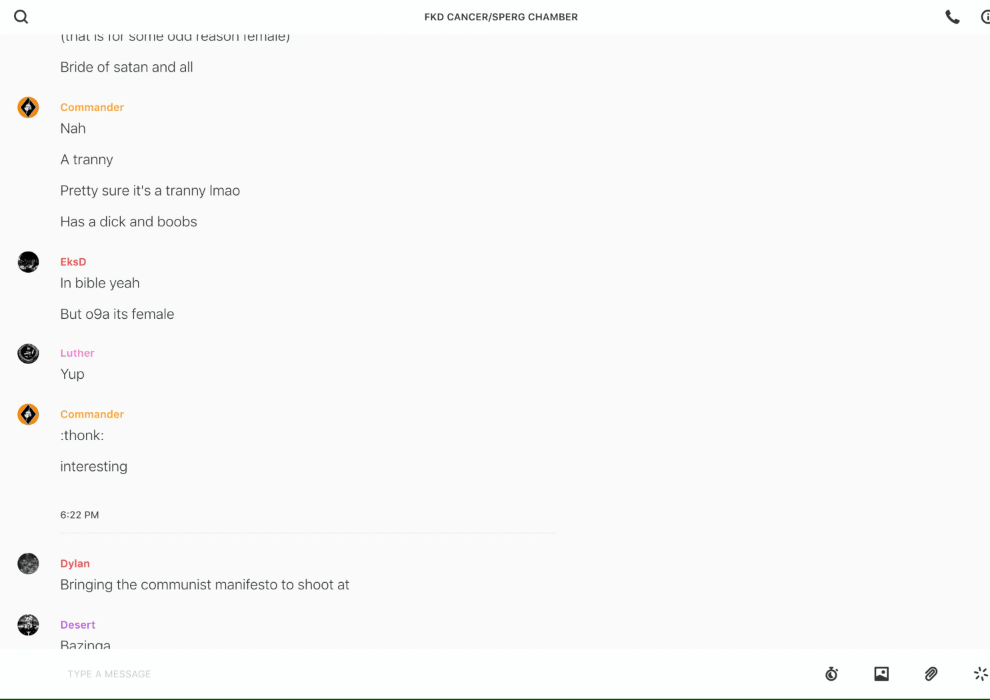Click Commander's orange avatar above "Nah"

click(x=28, y=107)
